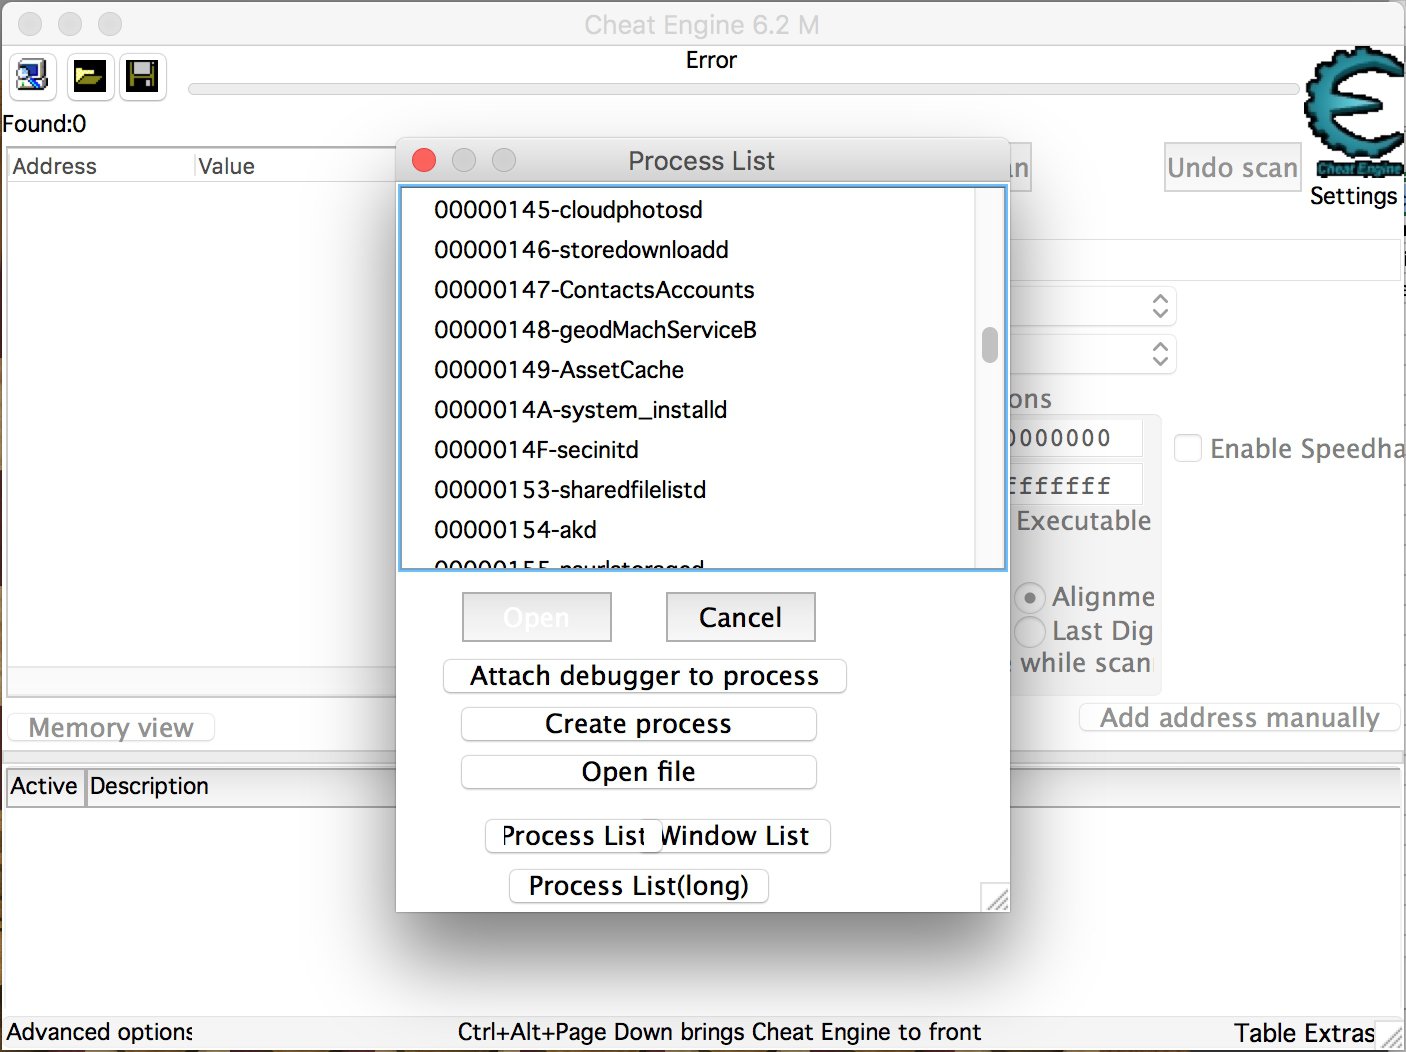The height and width of the screenshot is (1052, 1406).
Task: Click the Create process button
Action: point(638,723)
